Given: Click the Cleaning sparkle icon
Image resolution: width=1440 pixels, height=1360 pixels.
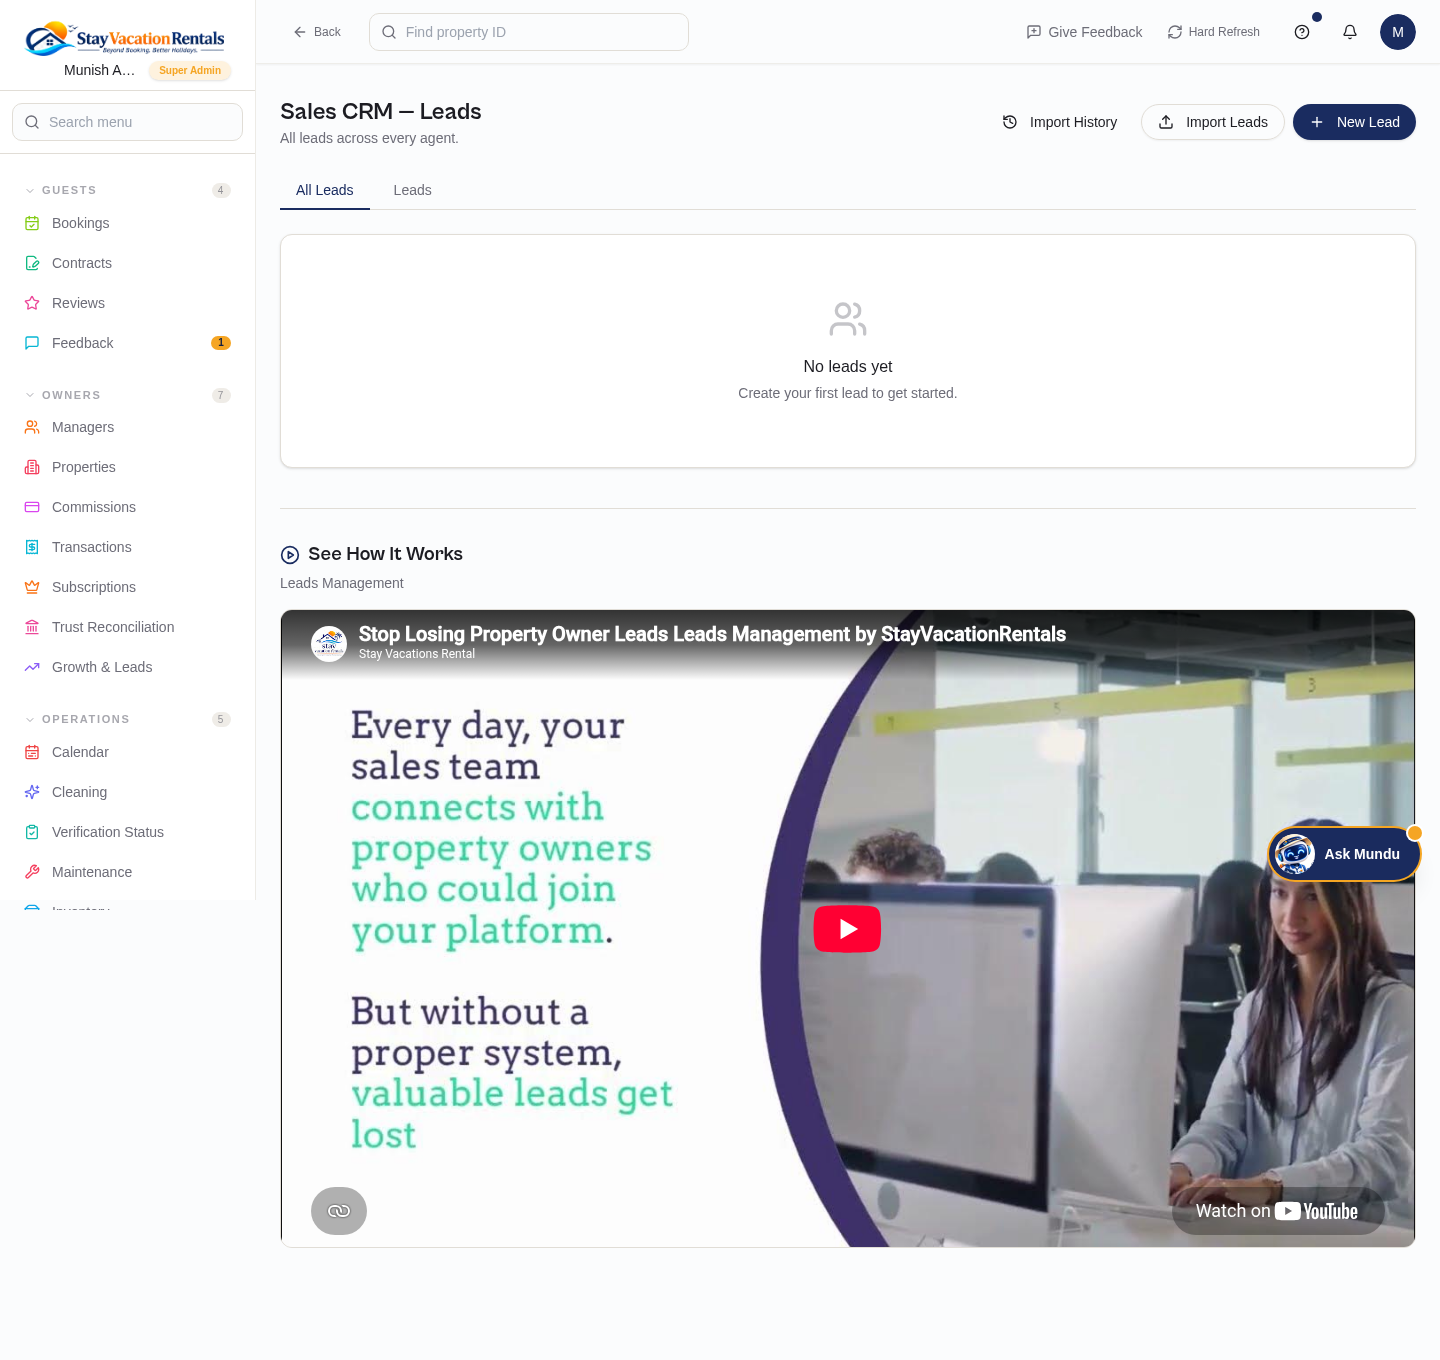Looking at the screenshot, I should point(32,792).
